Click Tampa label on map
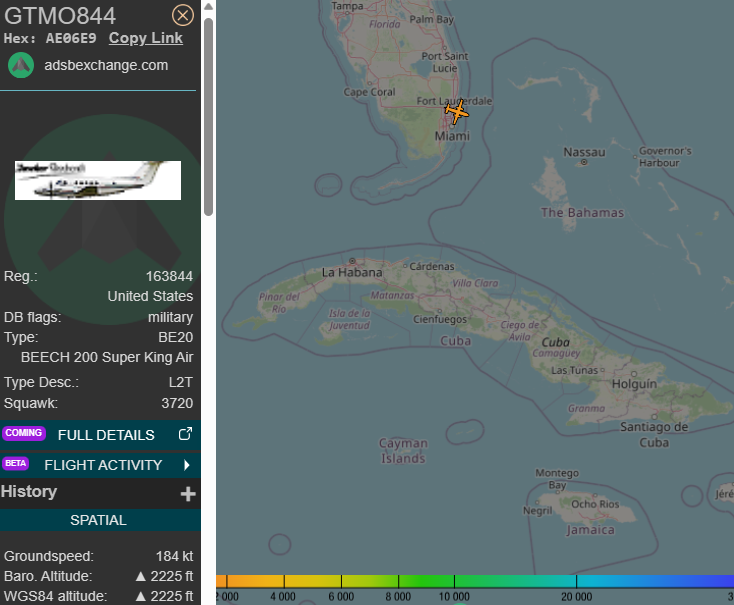This screenshot has height=605, width=734. point(347,6)
